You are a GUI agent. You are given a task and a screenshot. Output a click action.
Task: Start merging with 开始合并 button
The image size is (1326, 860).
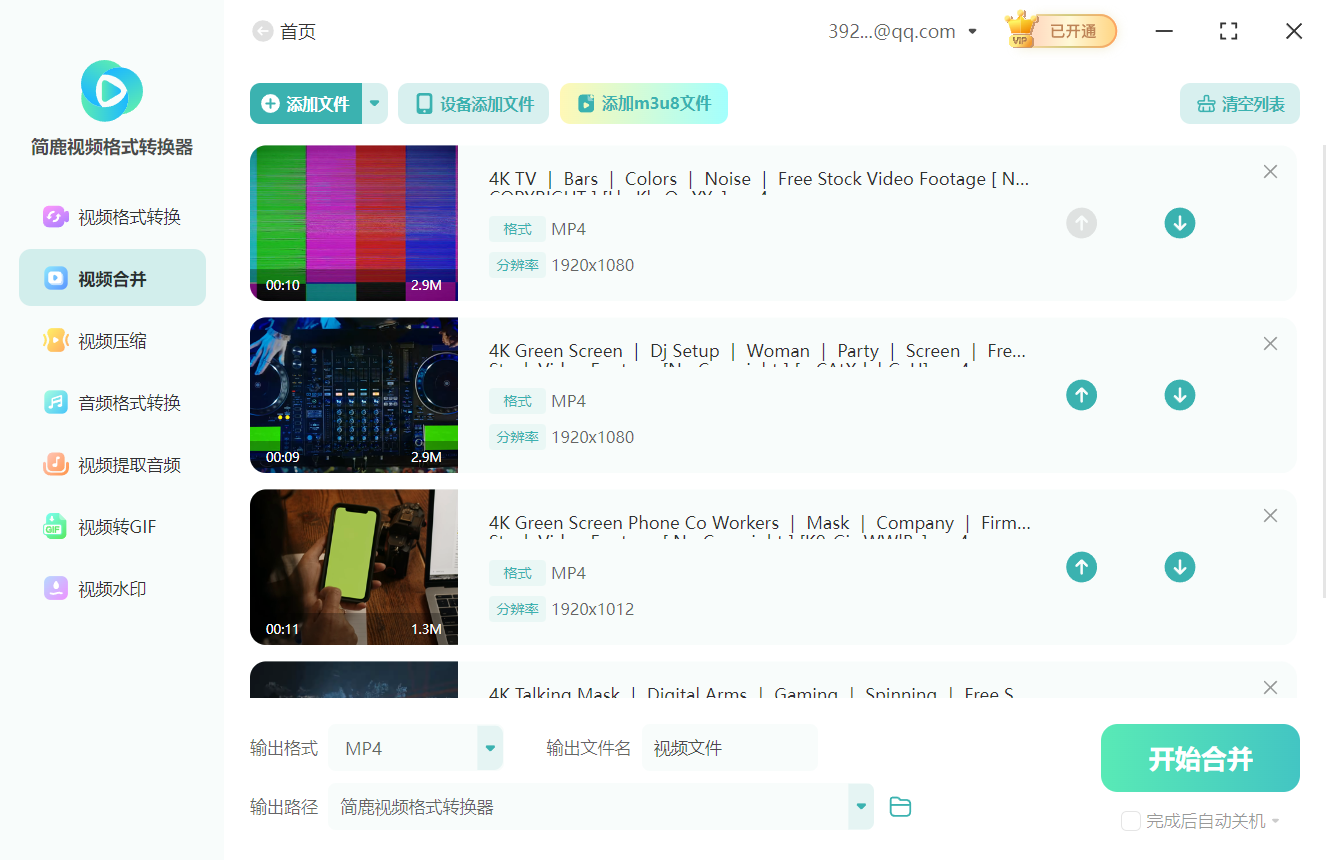[x=1200, y=758]
